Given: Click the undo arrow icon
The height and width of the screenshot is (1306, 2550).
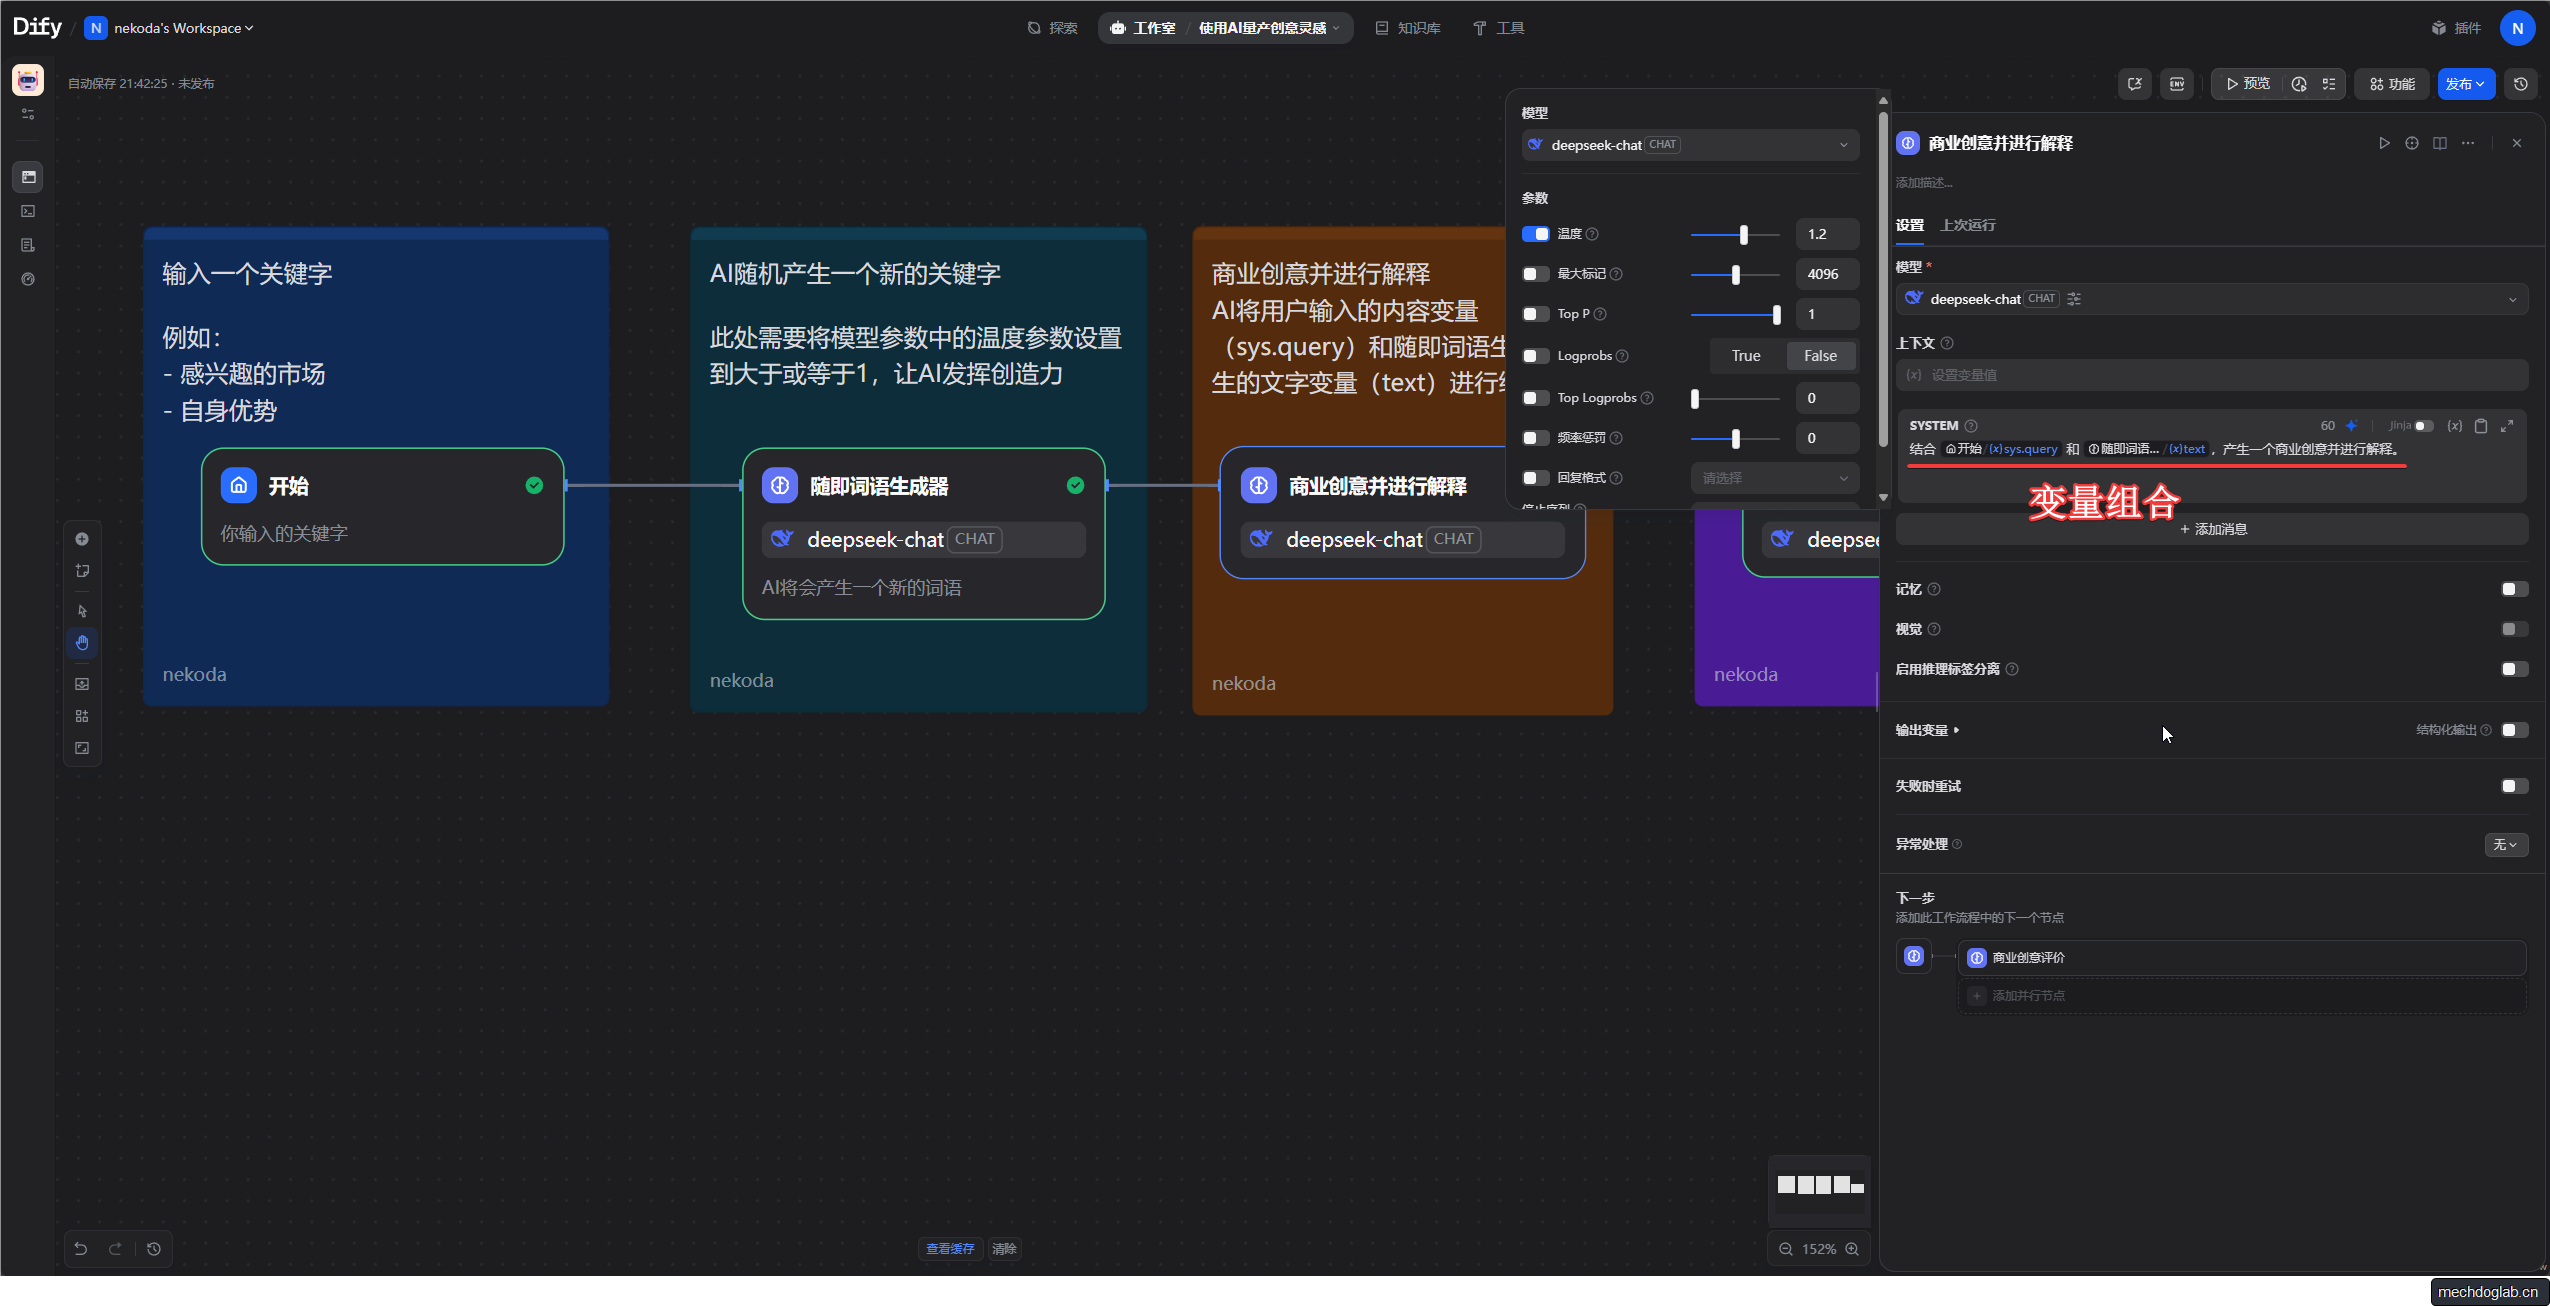Looking at the screenshot, I should point(81,1248).
